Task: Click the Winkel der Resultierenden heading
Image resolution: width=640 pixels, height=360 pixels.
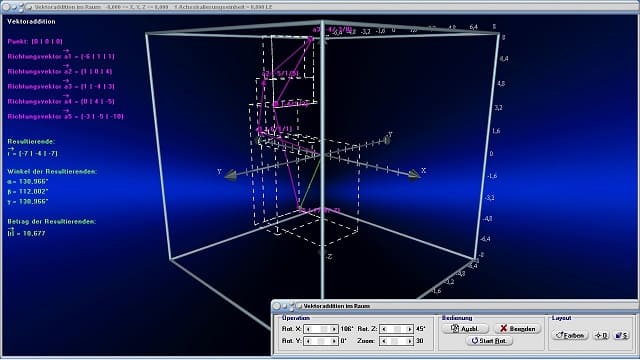Action: (x=52, y=171)
